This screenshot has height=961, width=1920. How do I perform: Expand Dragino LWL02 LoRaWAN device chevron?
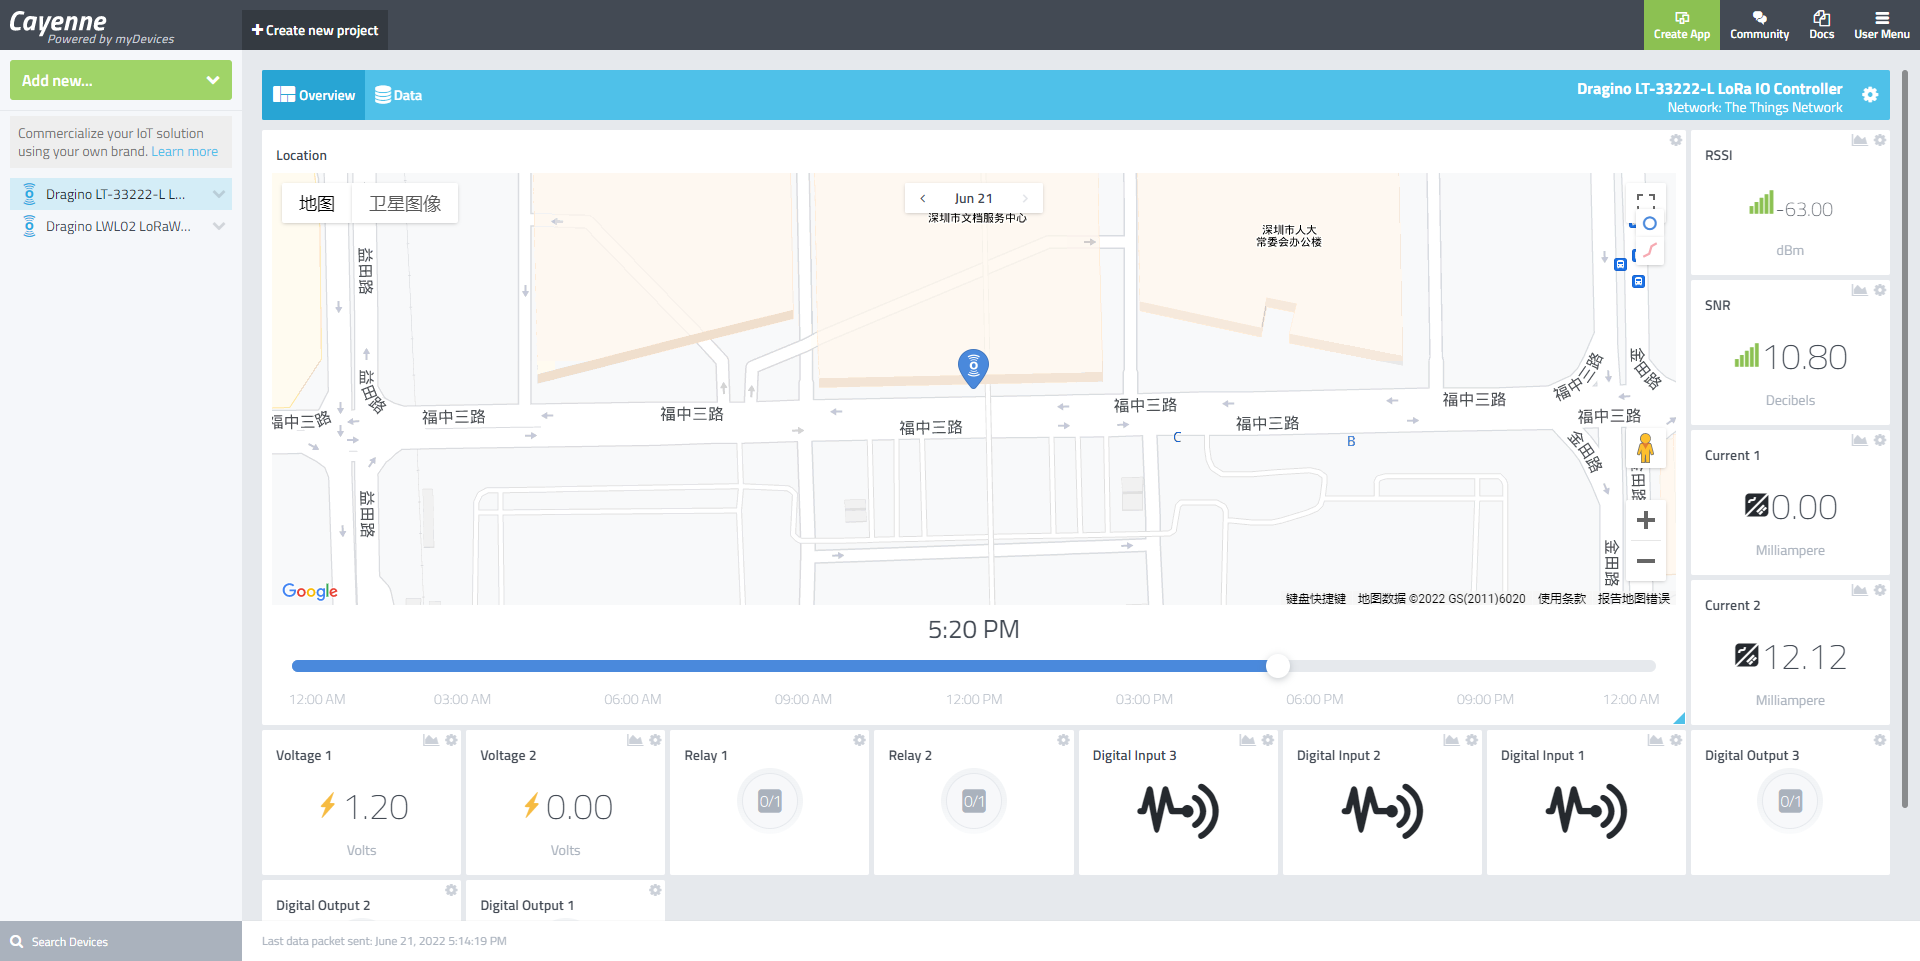click(219, 226)
